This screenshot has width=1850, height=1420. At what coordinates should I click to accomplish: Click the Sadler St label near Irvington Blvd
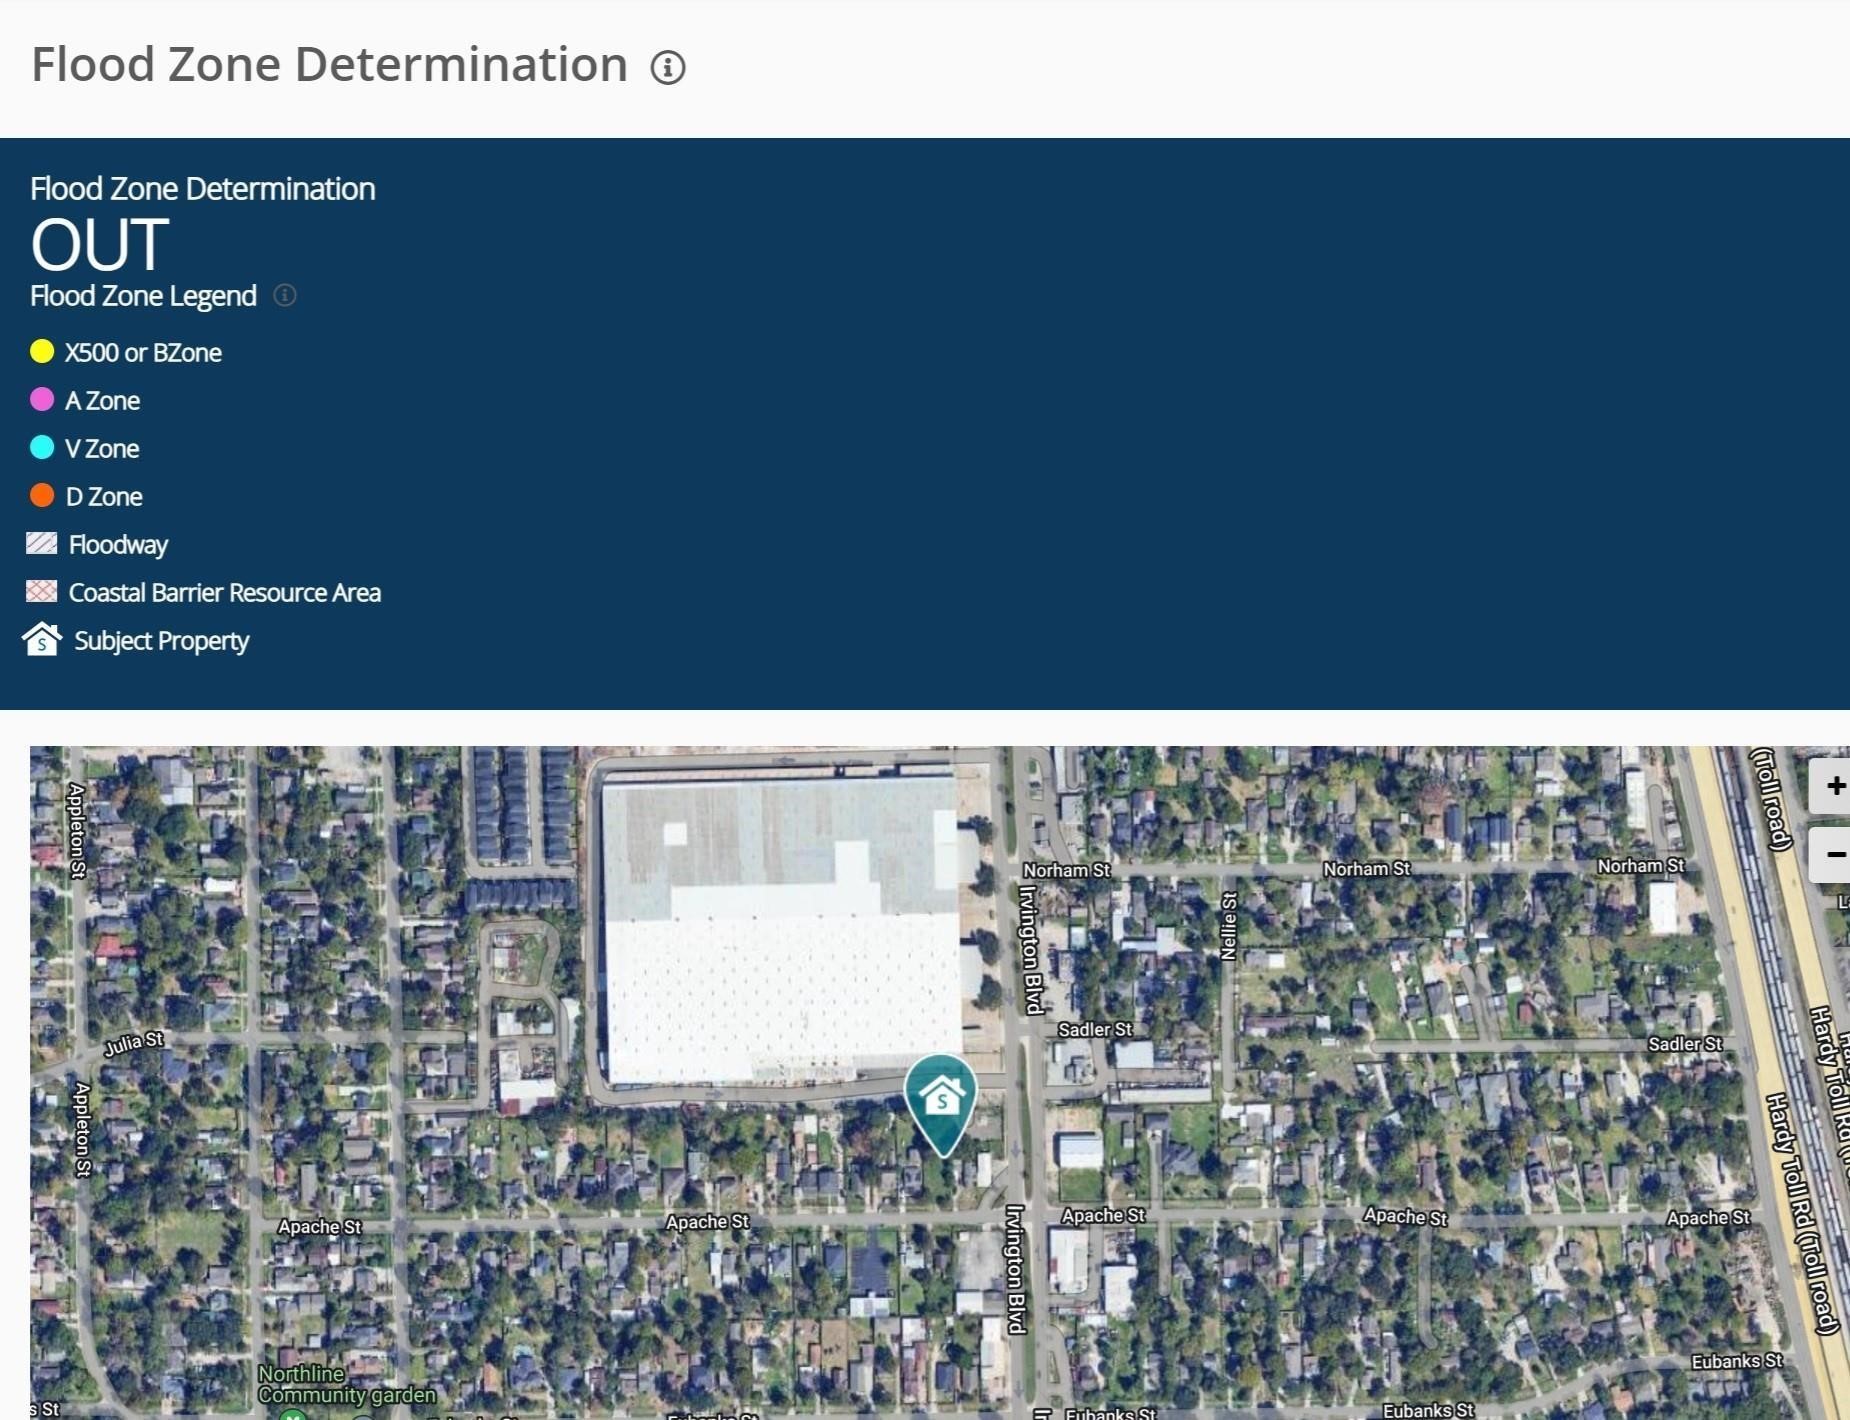coord(1095,1029)
